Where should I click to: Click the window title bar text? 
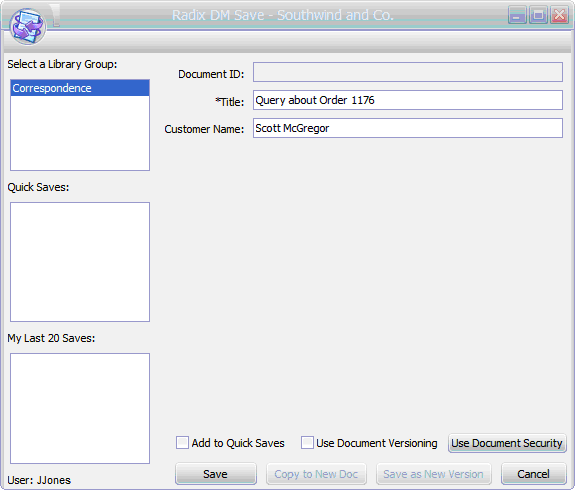[283, 15]
